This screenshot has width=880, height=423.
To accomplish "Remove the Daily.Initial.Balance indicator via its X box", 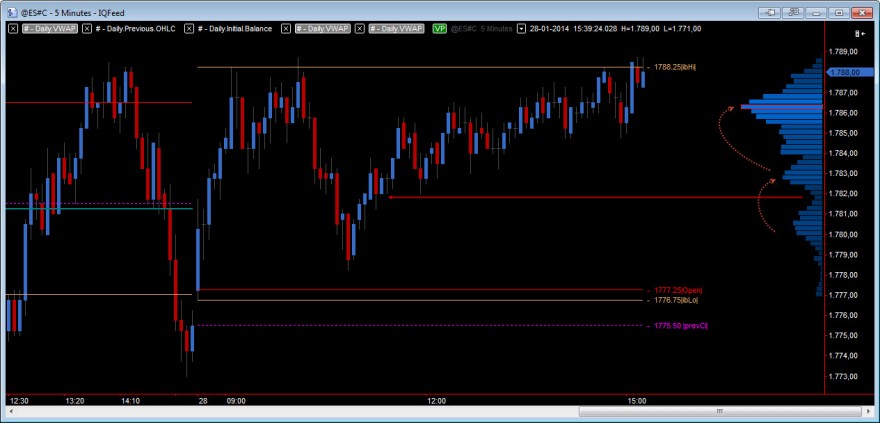I will (189, 29).
